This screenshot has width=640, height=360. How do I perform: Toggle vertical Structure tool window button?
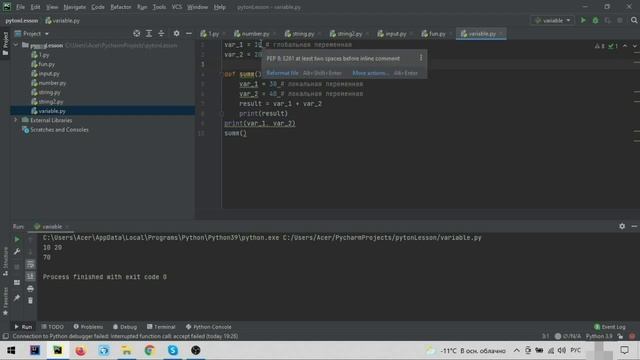tap(5, 261)
